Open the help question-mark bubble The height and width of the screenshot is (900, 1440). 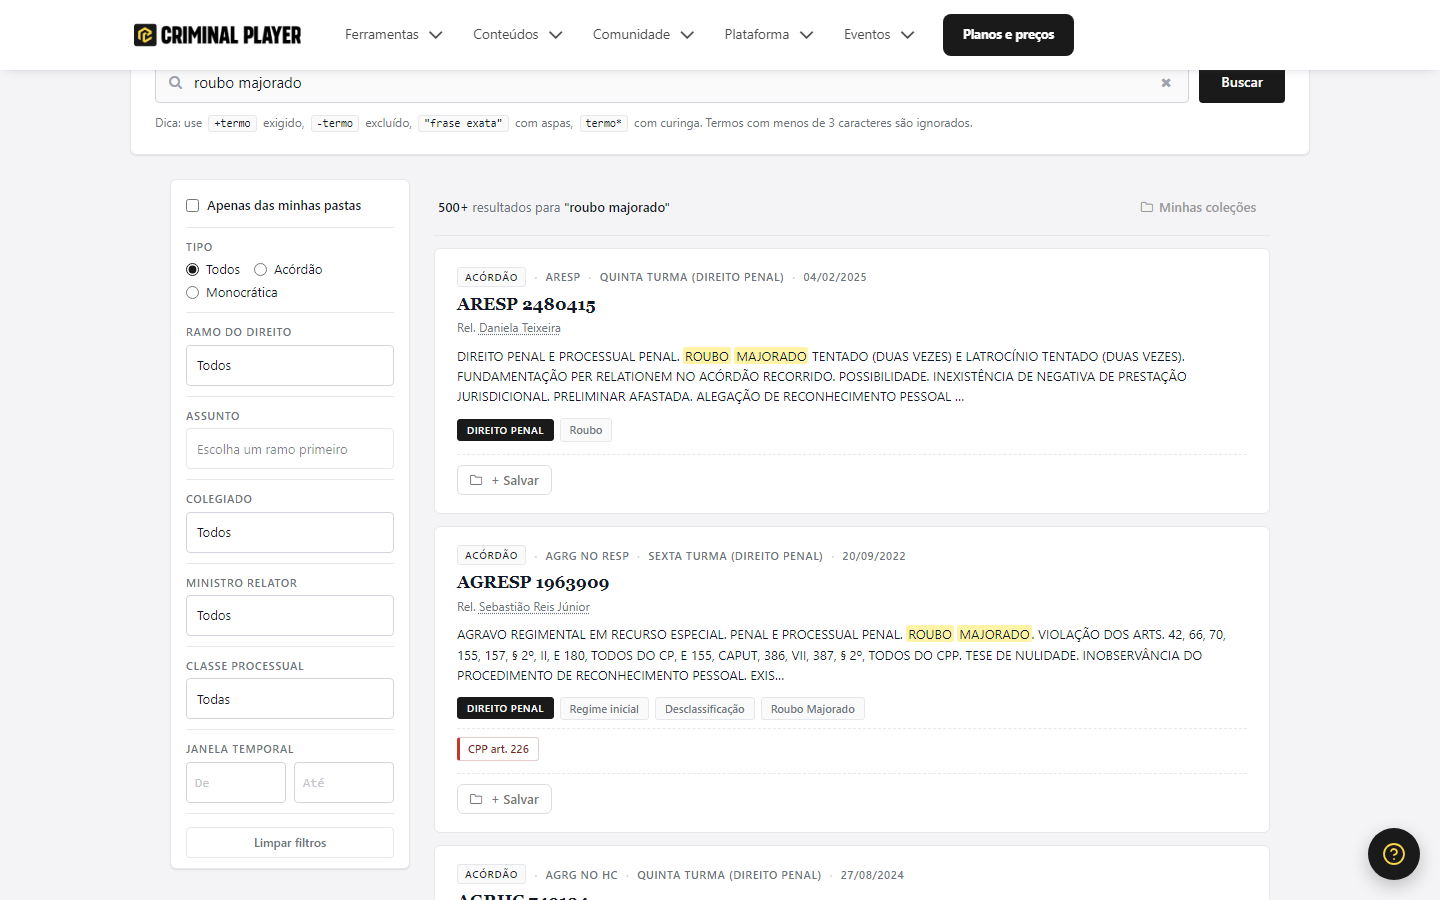pyautogui.click(x=1394, y=854)
